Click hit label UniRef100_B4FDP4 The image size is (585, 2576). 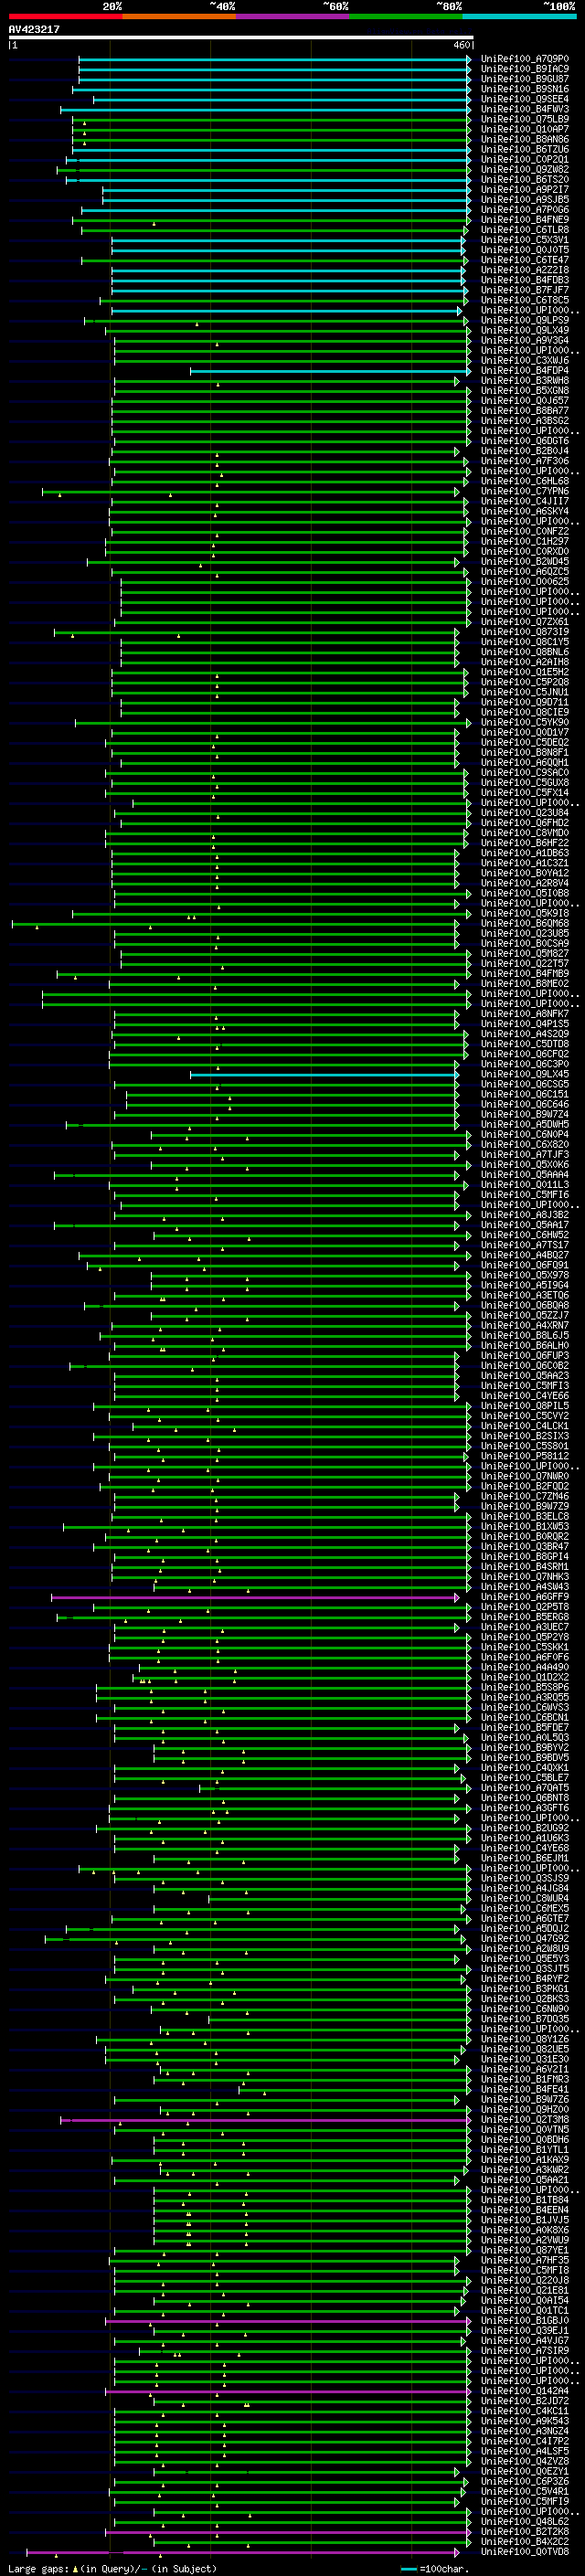[524, 371]
